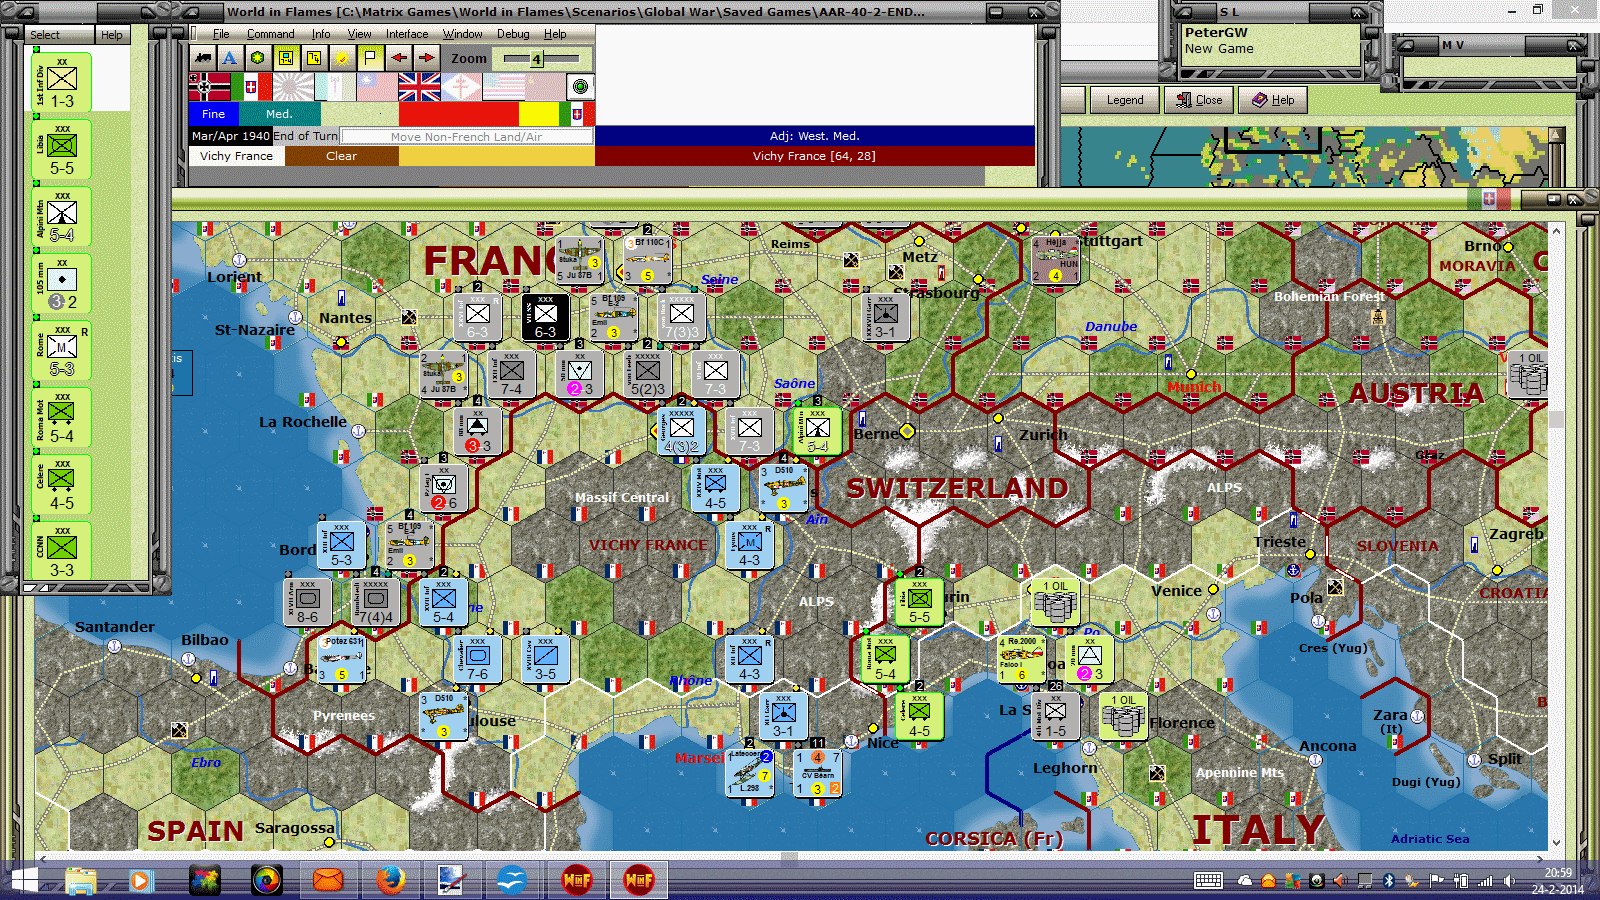Viewport: 1600px width, 900px height.
Task: Adjust the Zoom slider handle
Action: pyautogui.click(x=536, y=59)
